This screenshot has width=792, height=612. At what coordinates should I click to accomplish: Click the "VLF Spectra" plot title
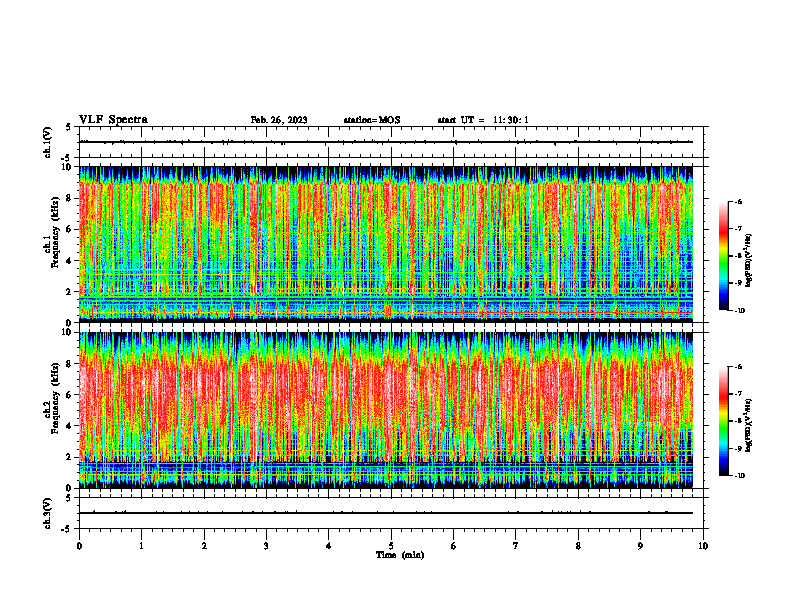pyautogui.click(x=113, y=120)
